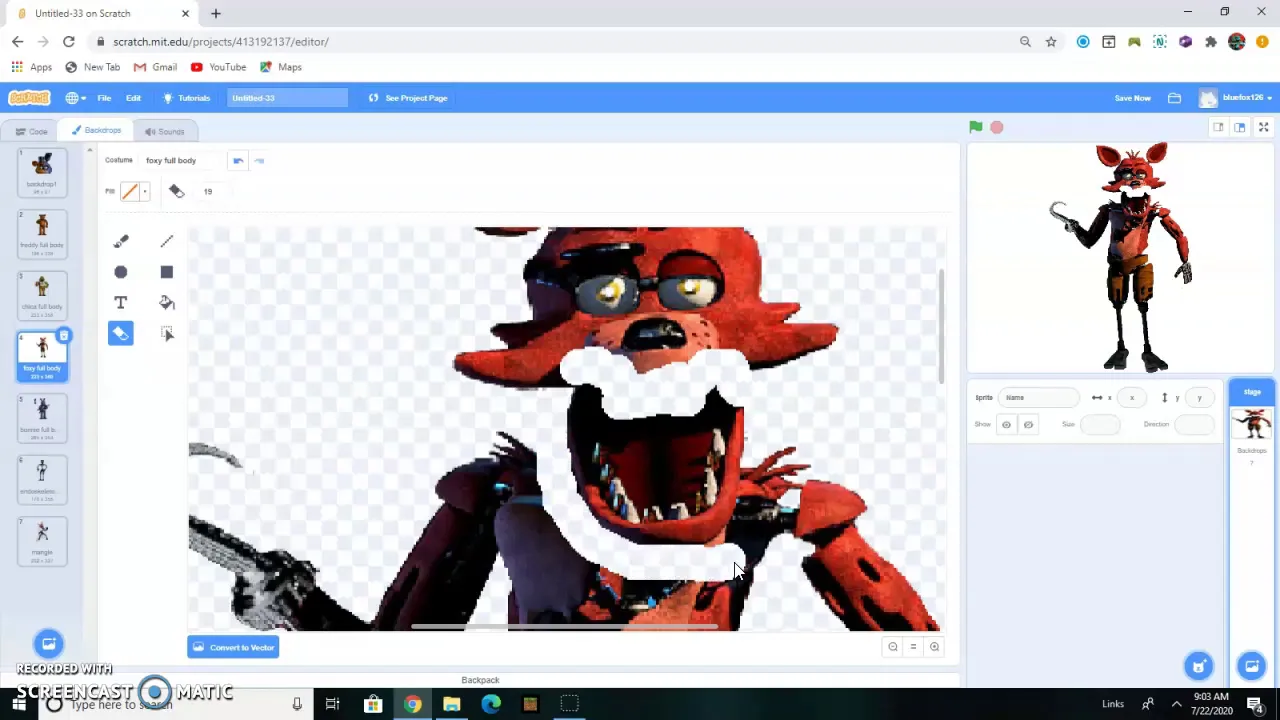1280x720 pixels.
Task: Click Save Now
Action: (x=1132, y=98)
